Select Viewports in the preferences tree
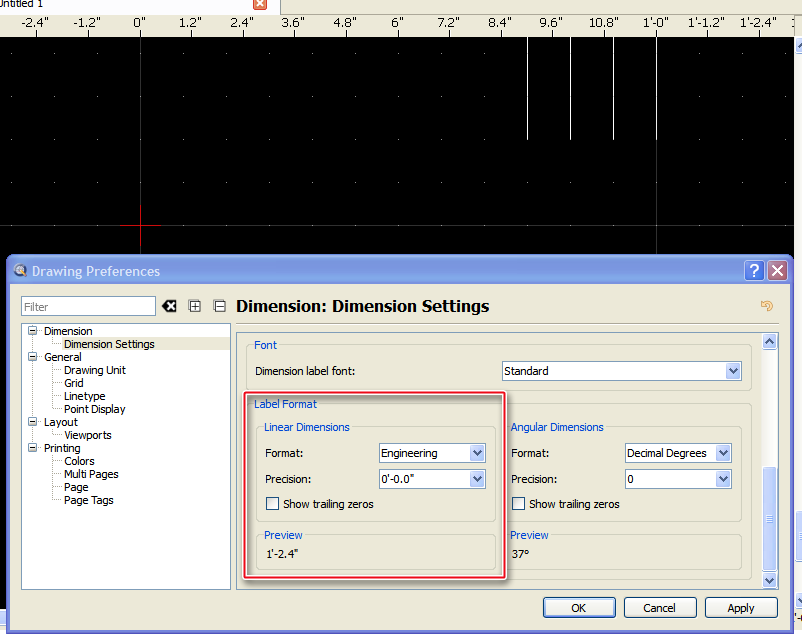802x640 pixels. click(88, 435)
